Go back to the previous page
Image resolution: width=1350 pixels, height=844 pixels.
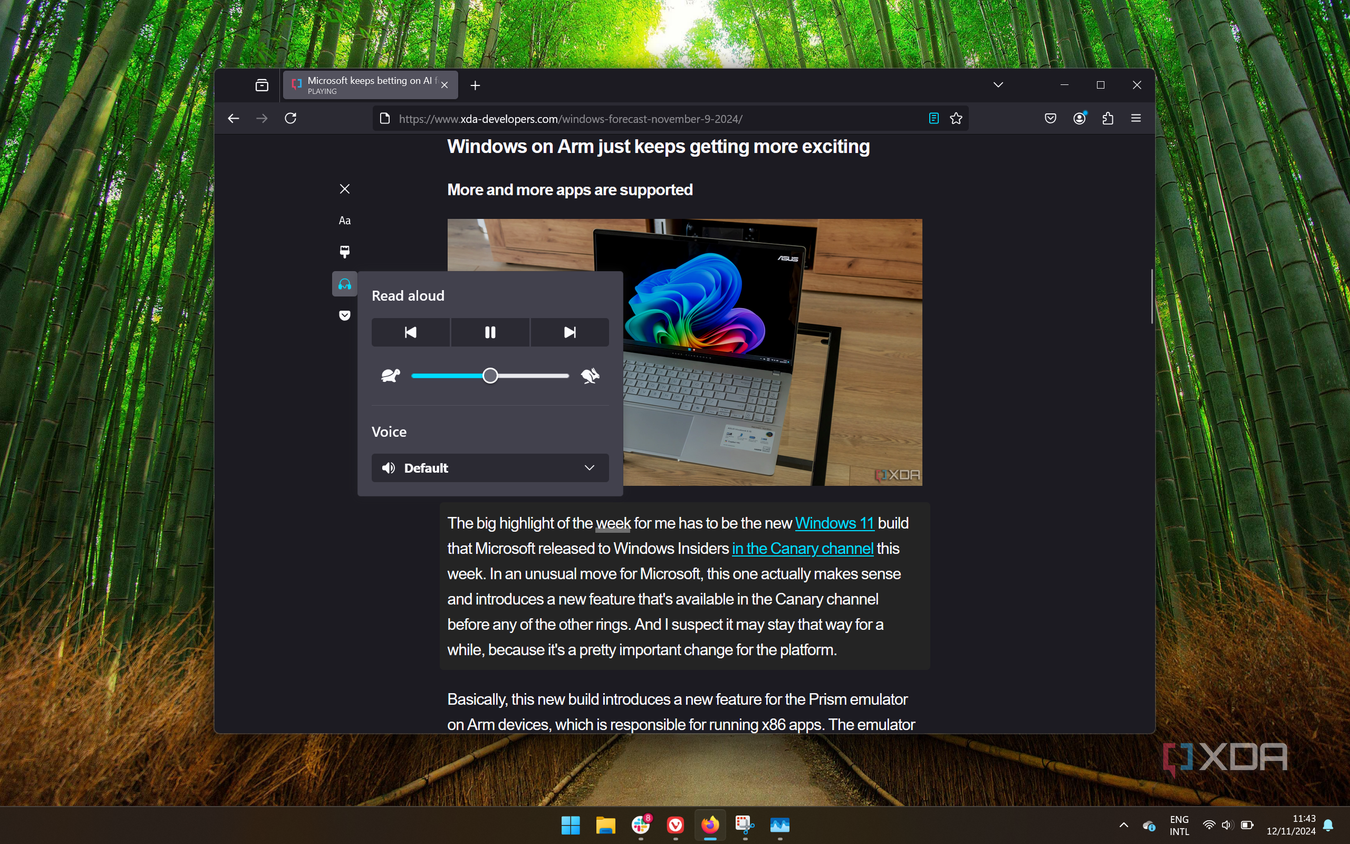click(x=233, y=118)
